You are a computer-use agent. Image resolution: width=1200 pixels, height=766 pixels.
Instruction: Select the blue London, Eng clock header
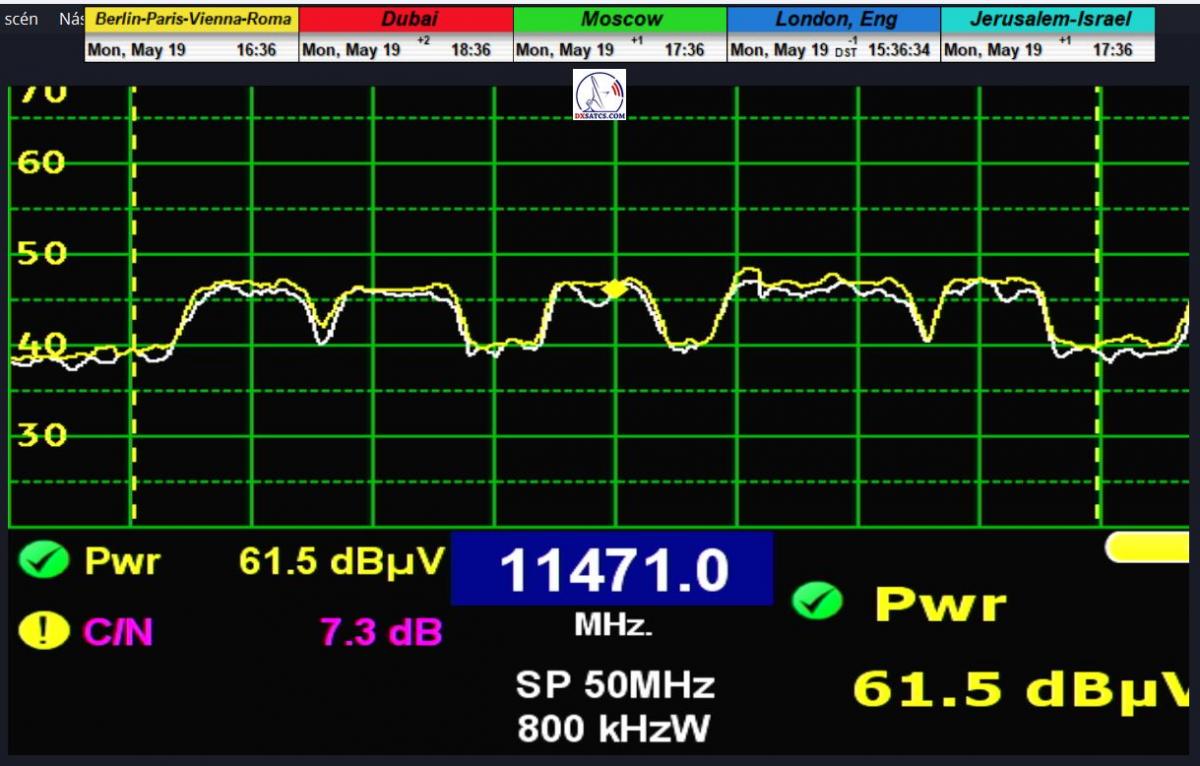(834, 19)
